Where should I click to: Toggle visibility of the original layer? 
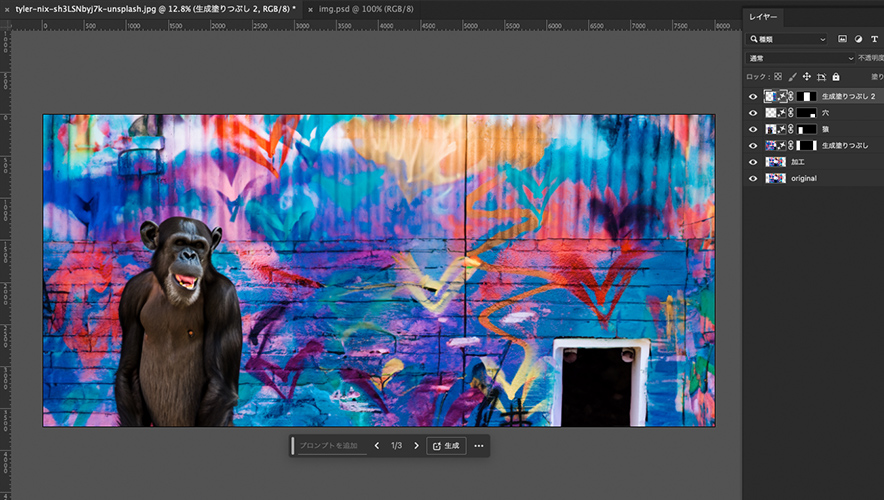coord(753,178)
